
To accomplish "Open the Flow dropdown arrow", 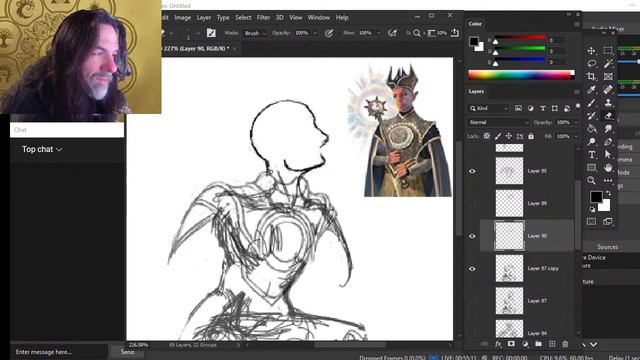I will click(378, 33).
